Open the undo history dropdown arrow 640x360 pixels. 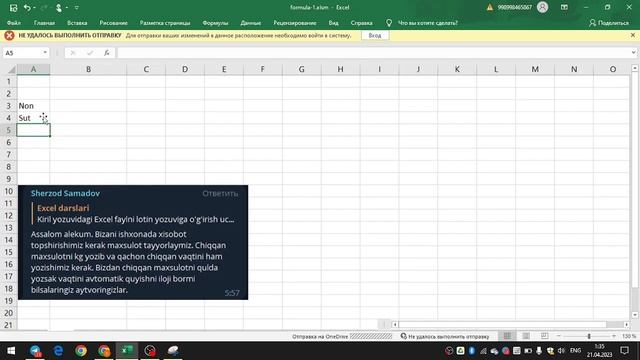click(34, 7)
